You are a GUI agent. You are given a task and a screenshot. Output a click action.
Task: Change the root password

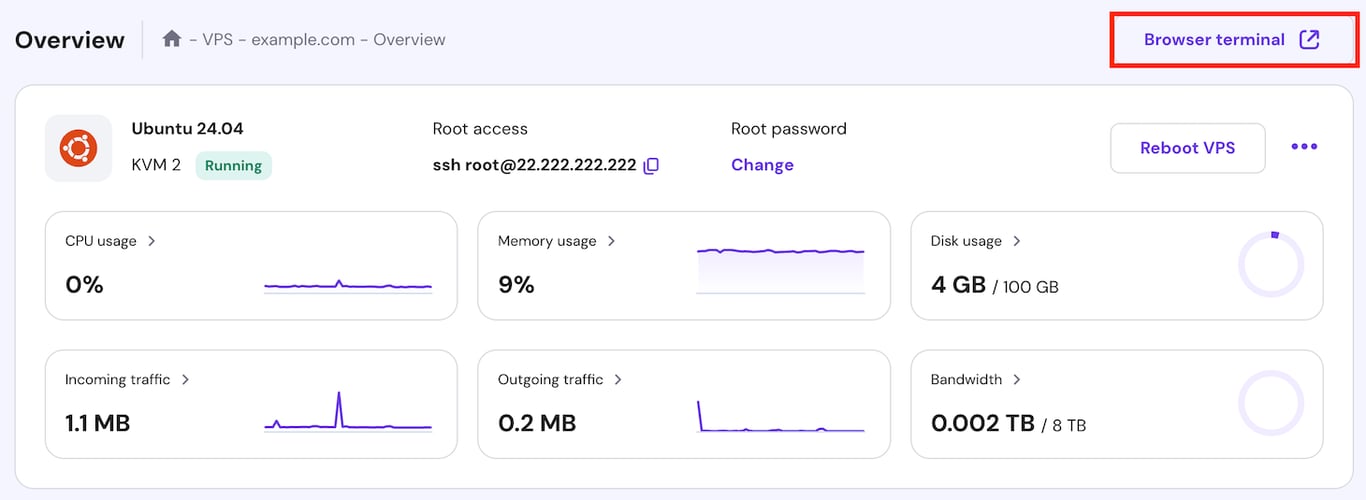(x=762, y=165)
